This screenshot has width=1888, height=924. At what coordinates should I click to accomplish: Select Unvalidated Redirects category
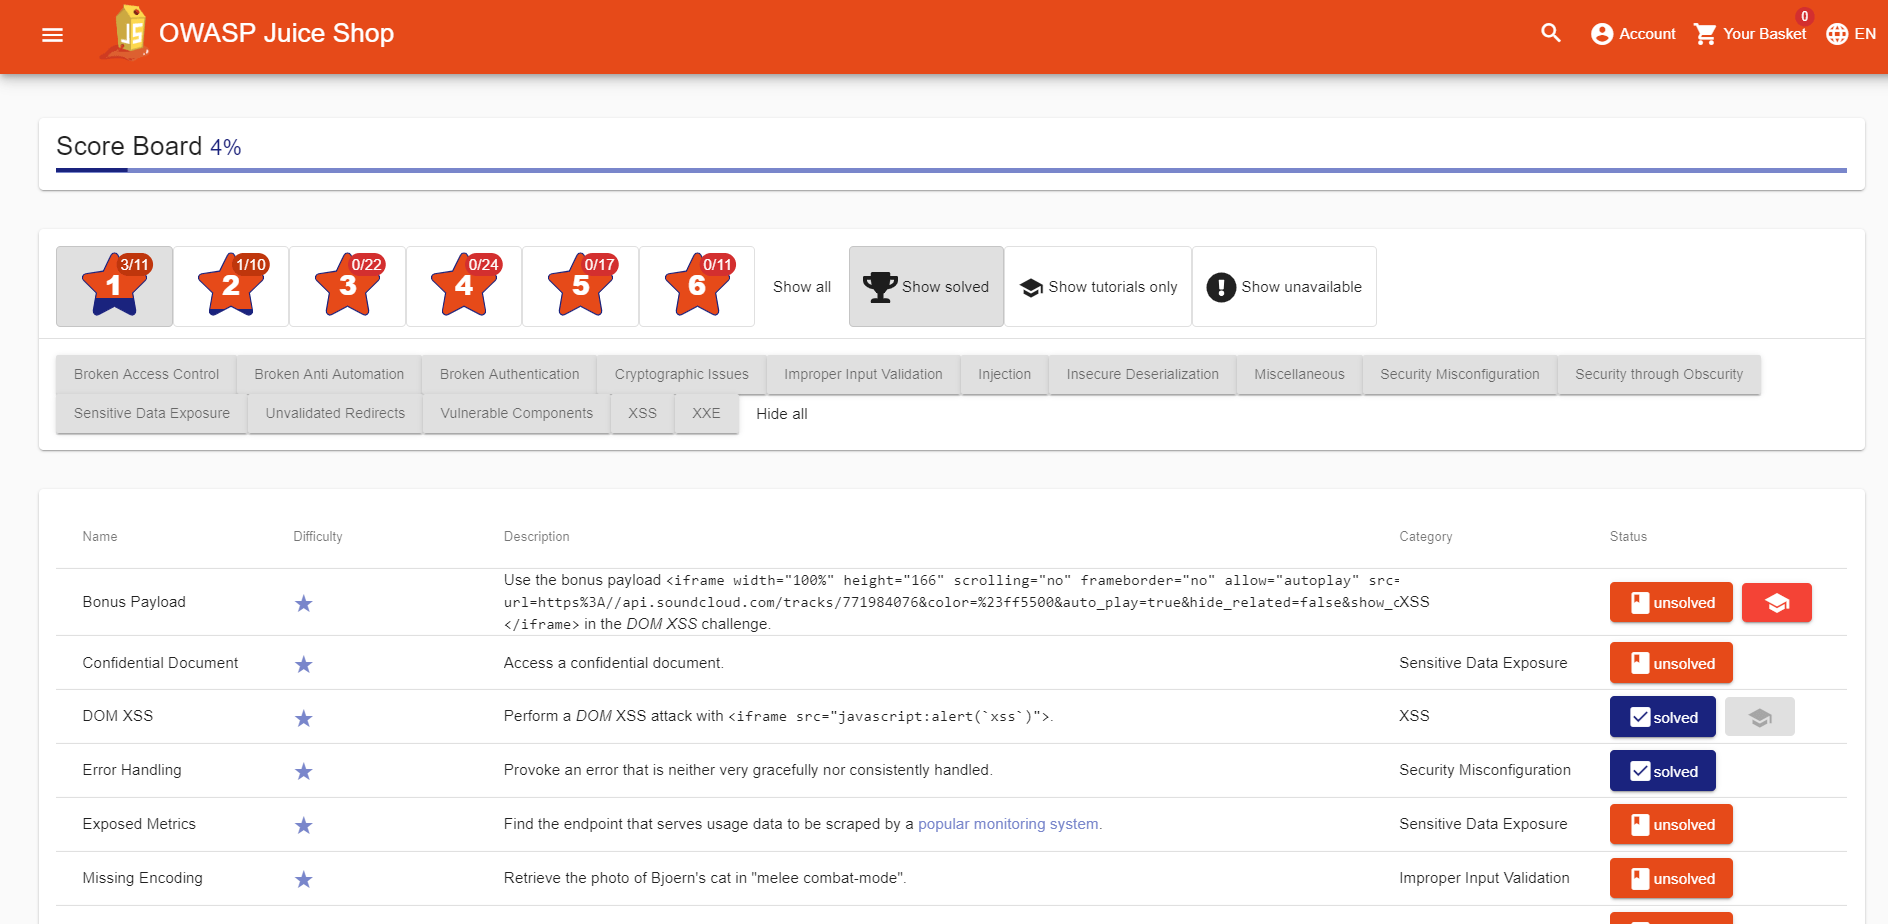[335, 414]
